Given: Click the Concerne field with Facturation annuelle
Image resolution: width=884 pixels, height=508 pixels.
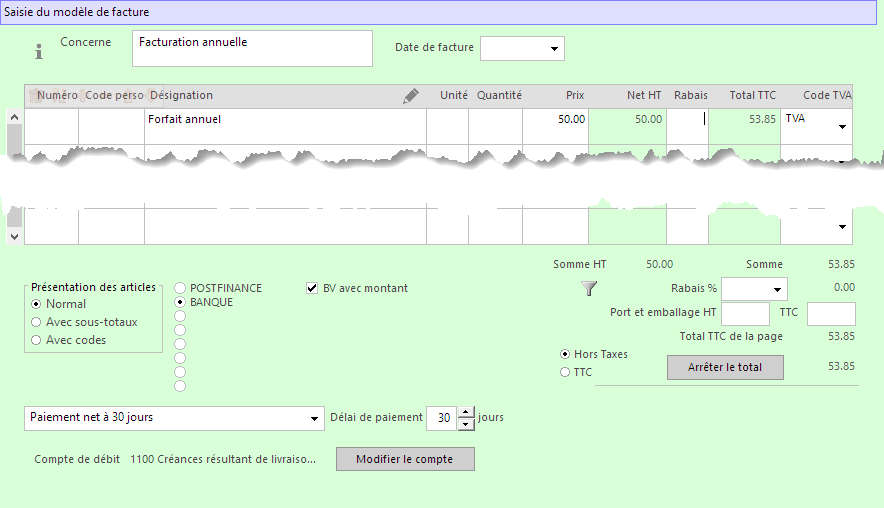Looking at the screenshot, I should pyautogui.click(x=252, y=48).
